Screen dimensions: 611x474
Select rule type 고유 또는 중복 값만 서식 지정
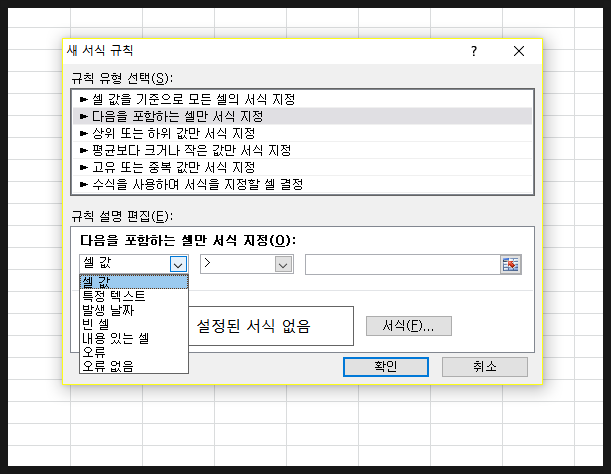302,167
